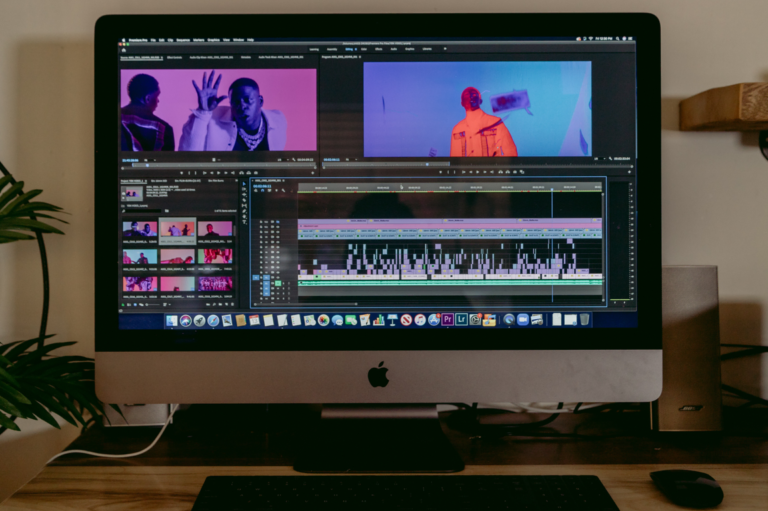Open Premiere Pro in the Dock
Viewport: 768px width, 511px height.
(x=447, y=320)
